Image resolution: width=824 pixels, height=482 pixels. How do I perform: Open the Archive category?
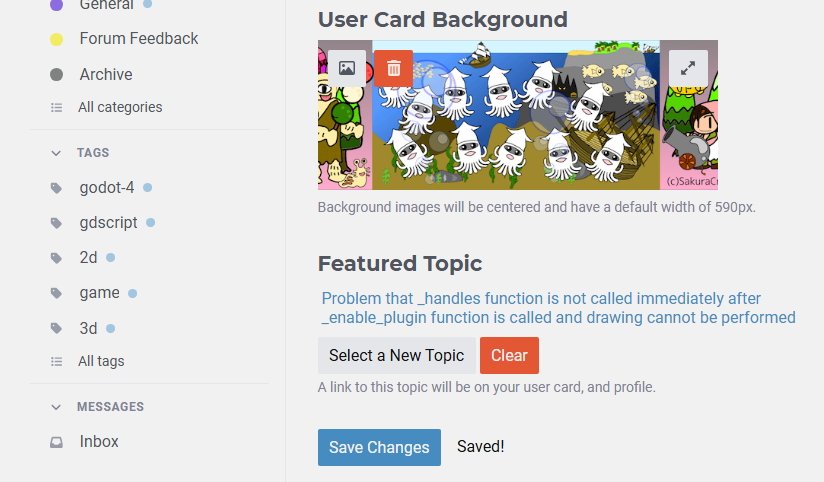tap(106, 75)
